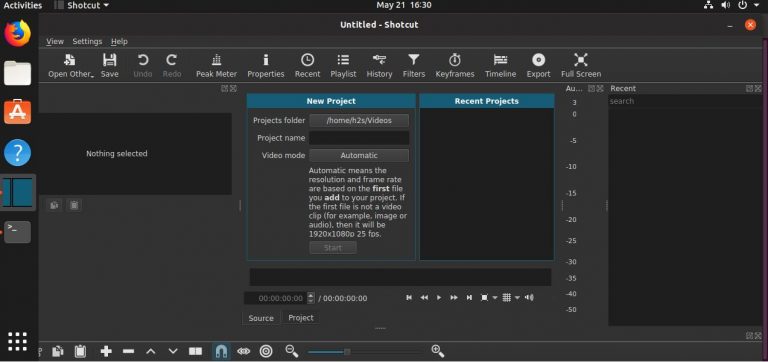Switch to the Project tab

(x=301, y=317)
